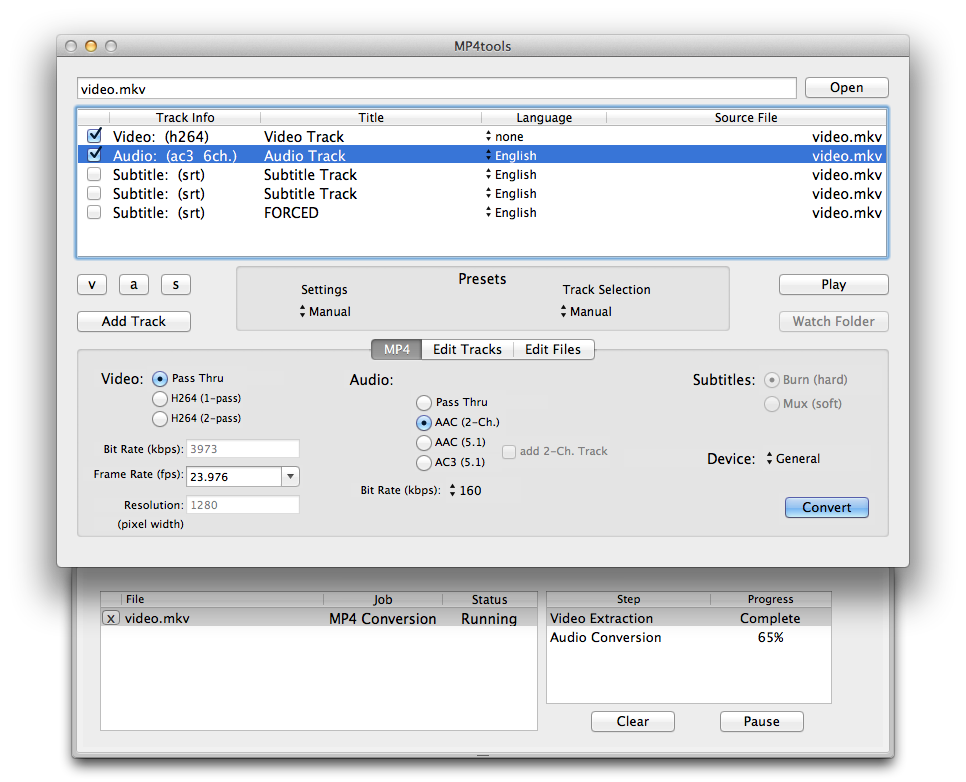
Task: Choose AAC (5.1) audio option
Action: (x=424, y=442)
